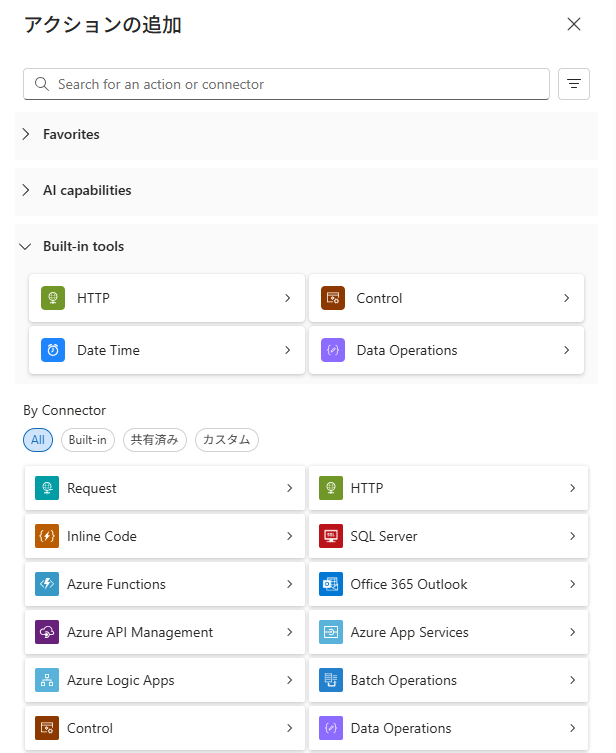
Task: Select the Date Time label
Action: click(109, 351)
